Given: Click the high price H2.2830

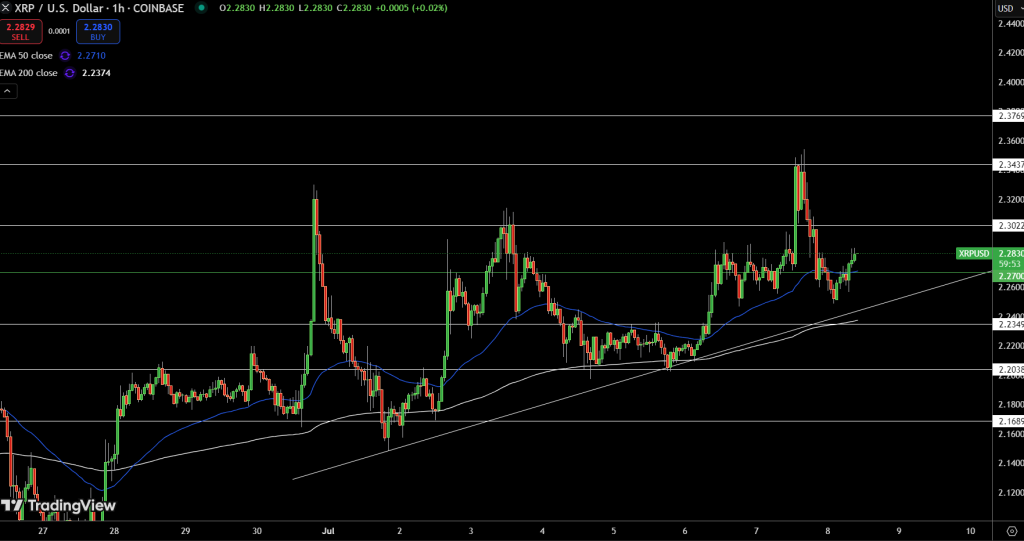Looking at the screenshot, I should coord(279,8).
